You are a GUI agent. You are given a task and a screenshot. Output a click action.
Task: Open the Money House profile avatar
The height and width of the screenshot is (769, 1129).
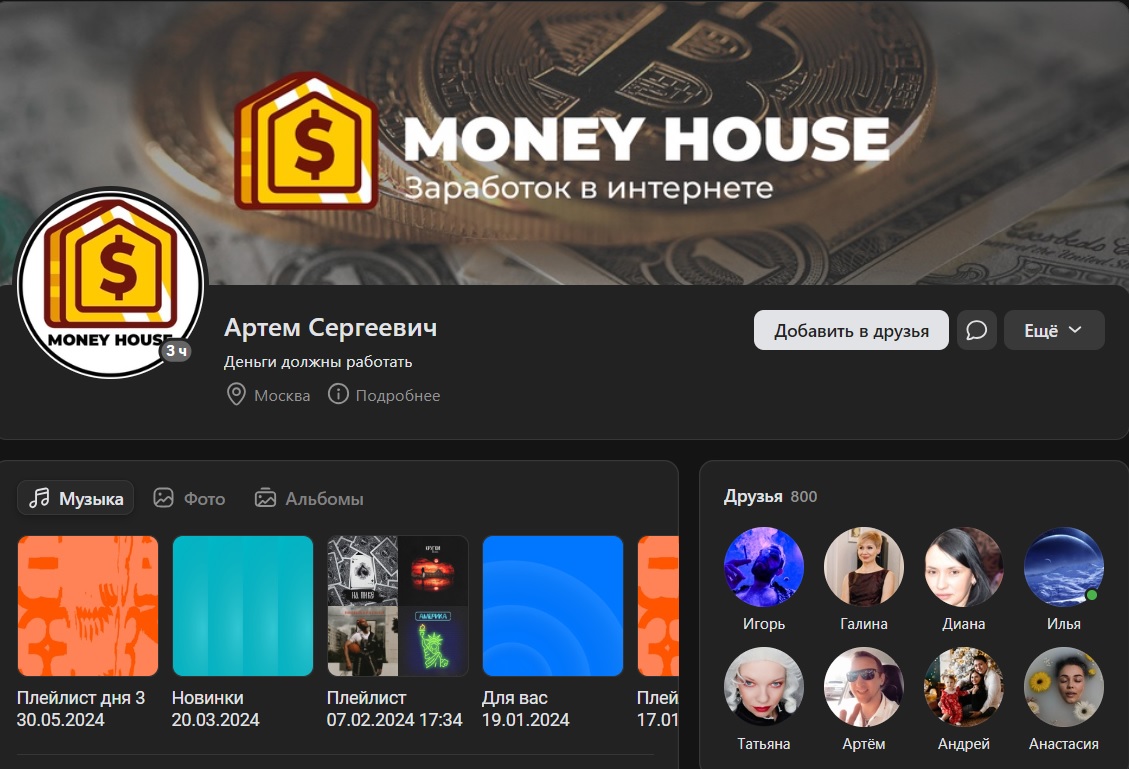tap(111, 282)
